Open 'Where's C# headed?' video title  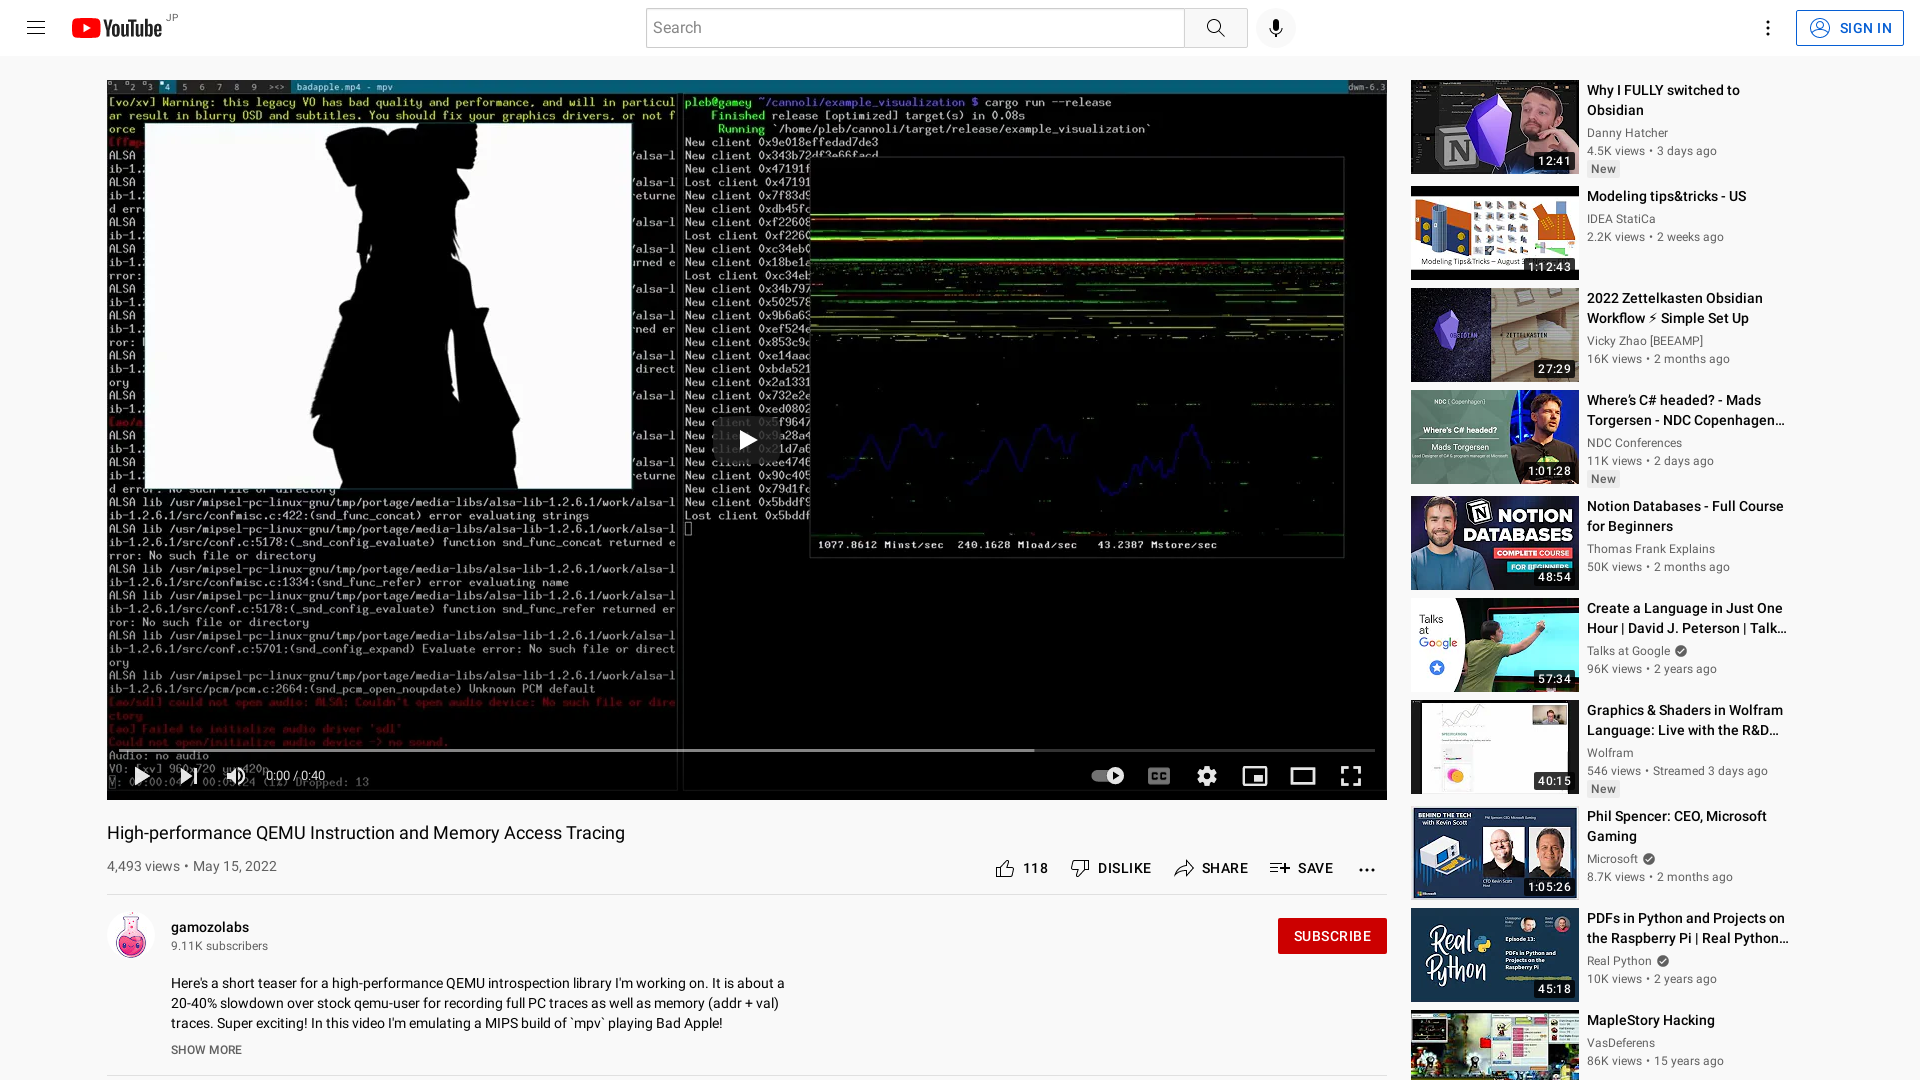pos(1685,410)
